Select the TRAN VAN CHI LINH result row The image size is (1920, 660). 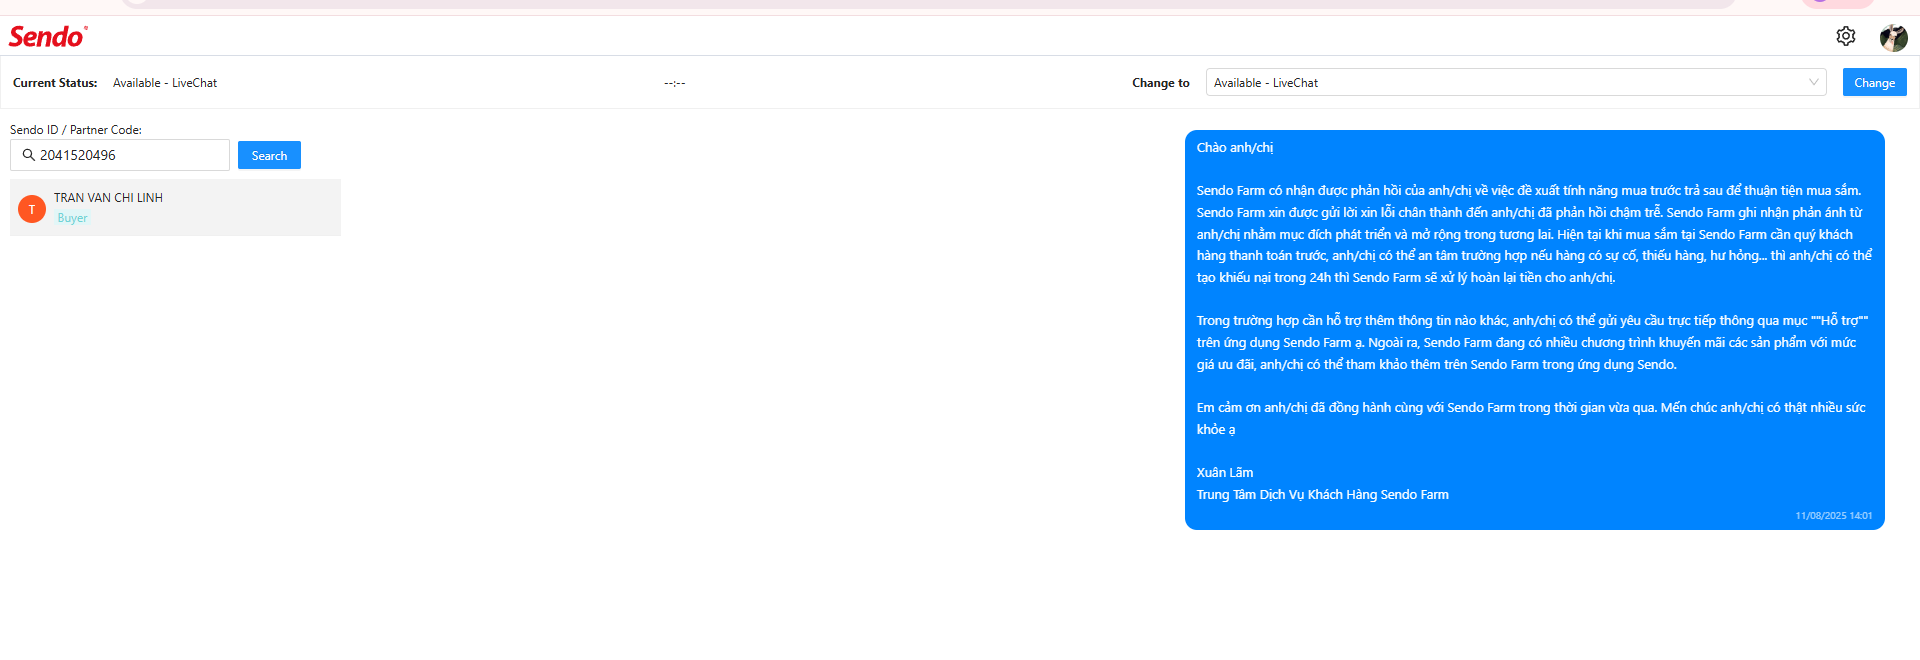[x=175, y=208]
